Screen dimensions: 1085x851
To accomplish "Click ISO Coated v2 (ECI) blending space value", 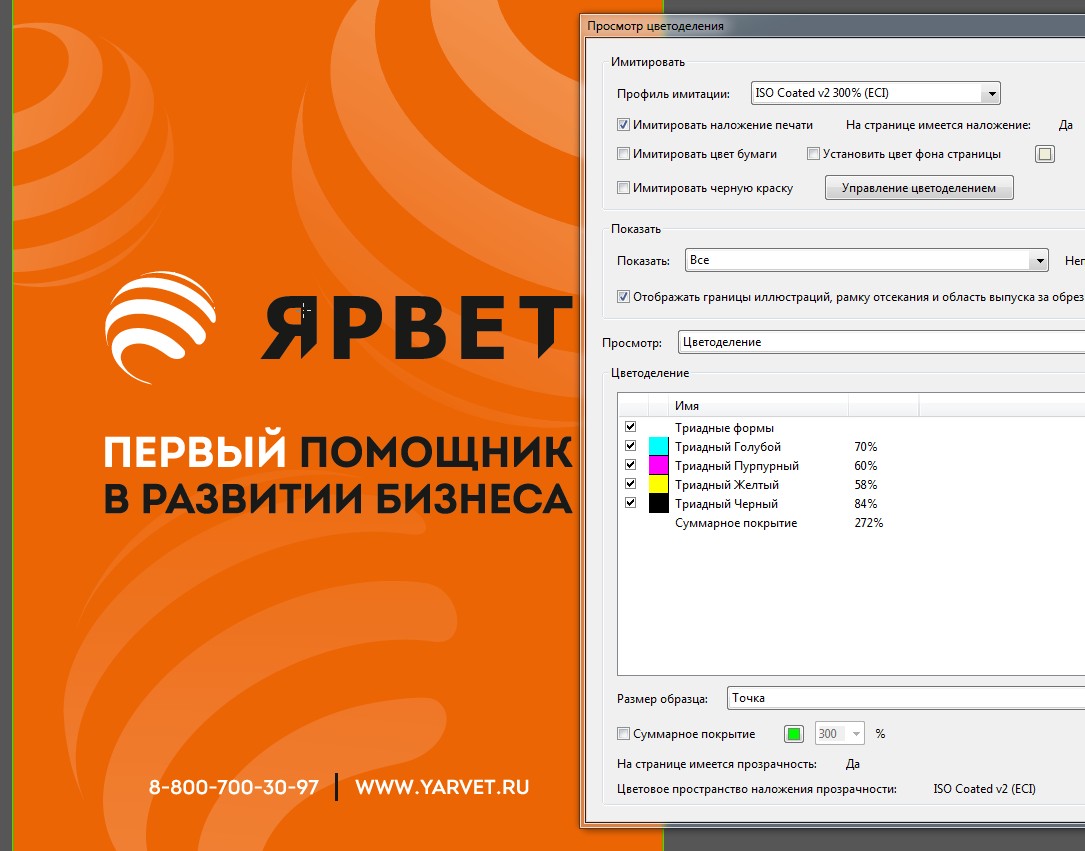I will [984, 789].
